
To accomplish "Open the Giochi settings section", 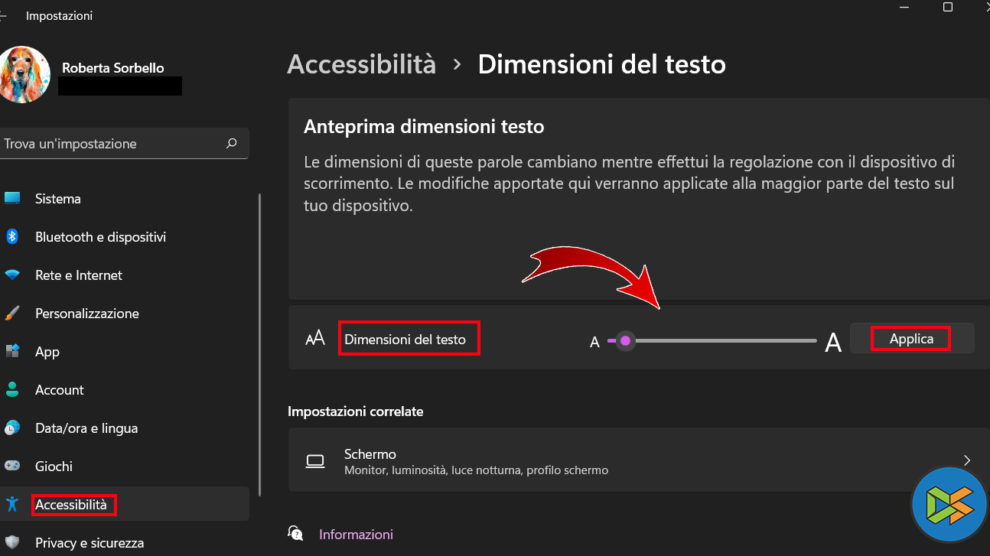I will pyautogui.click(x=54, y=466).
